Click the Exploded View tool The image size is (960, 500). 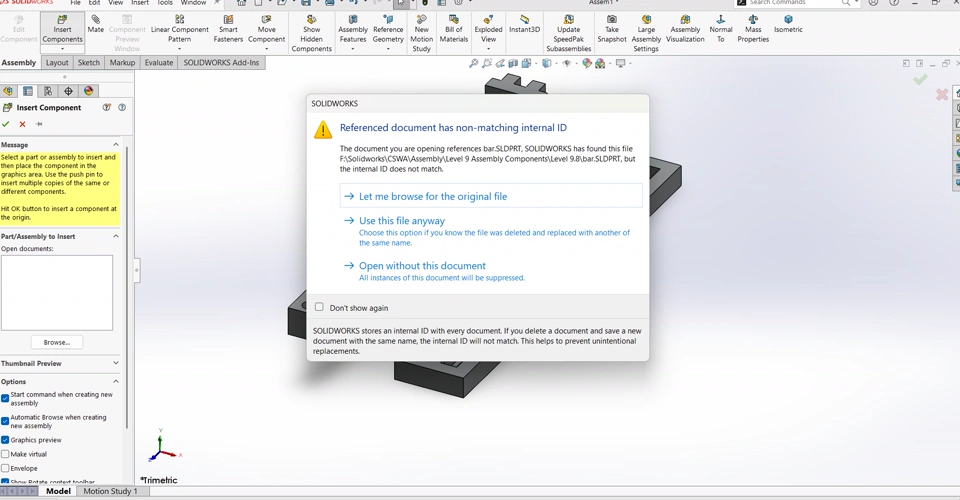click(x=488, y=29)
